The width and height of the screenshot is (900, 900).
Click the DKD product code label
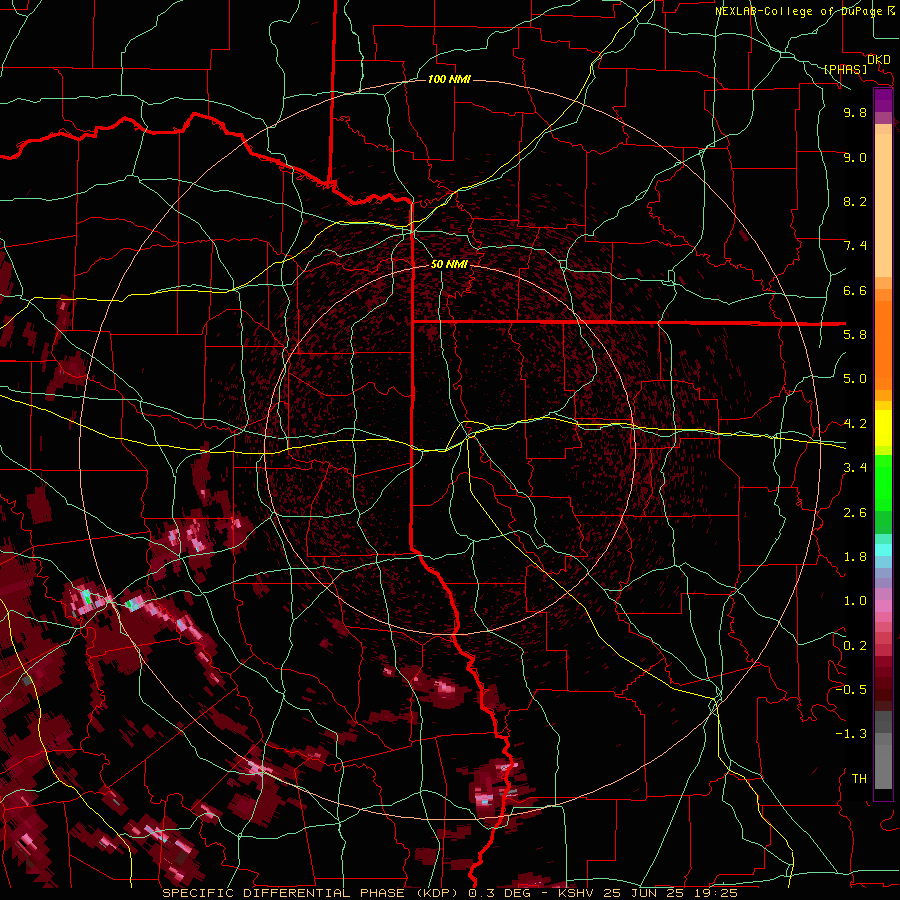878,60
